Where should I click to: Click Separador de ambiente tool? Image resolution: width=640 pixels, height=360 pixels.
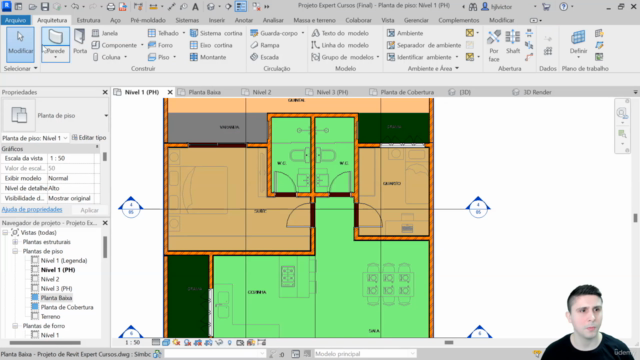click(x=424, y=45)
